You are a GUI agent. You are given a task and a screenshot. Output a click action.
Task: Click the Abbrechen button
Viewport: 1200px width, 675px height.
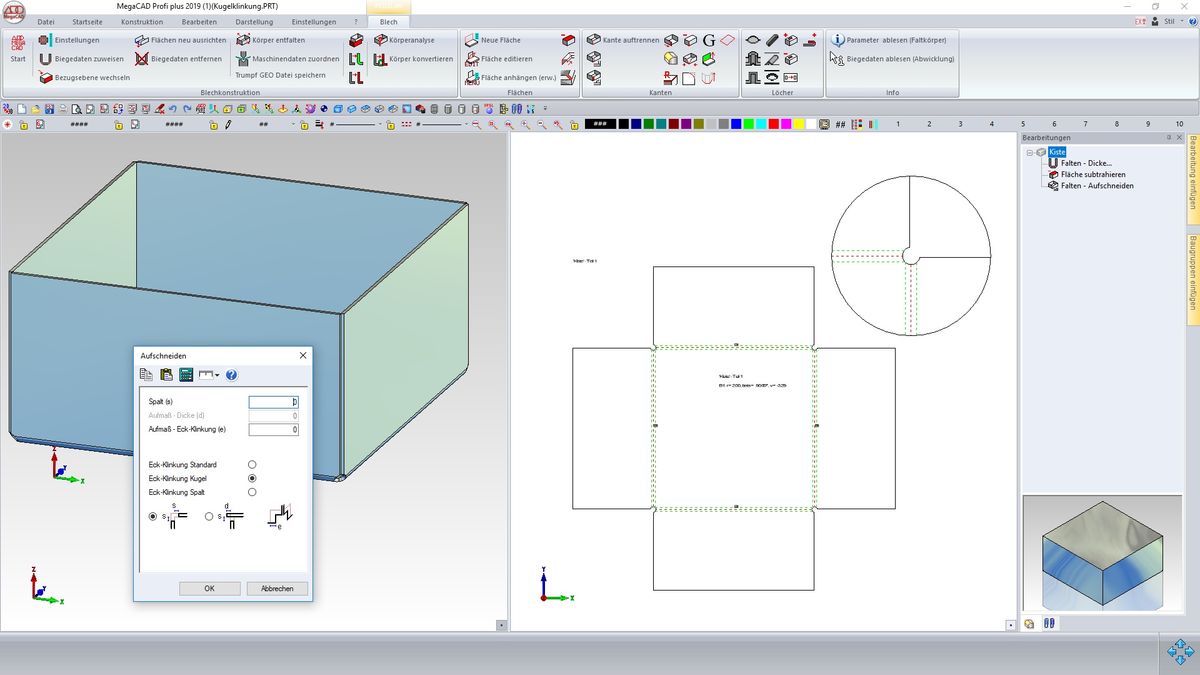[x=277, y=588]
